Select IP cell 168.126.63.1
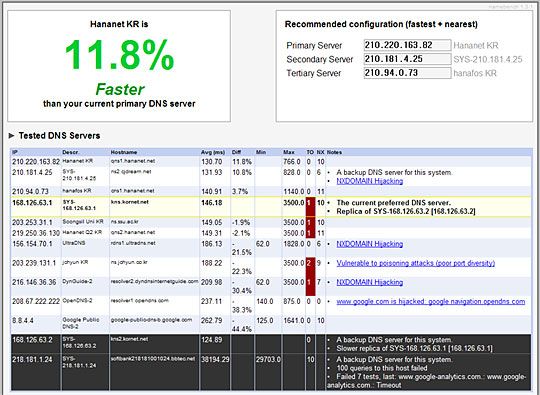The width and height of the screenshot is (540, 395). [32, 203]
